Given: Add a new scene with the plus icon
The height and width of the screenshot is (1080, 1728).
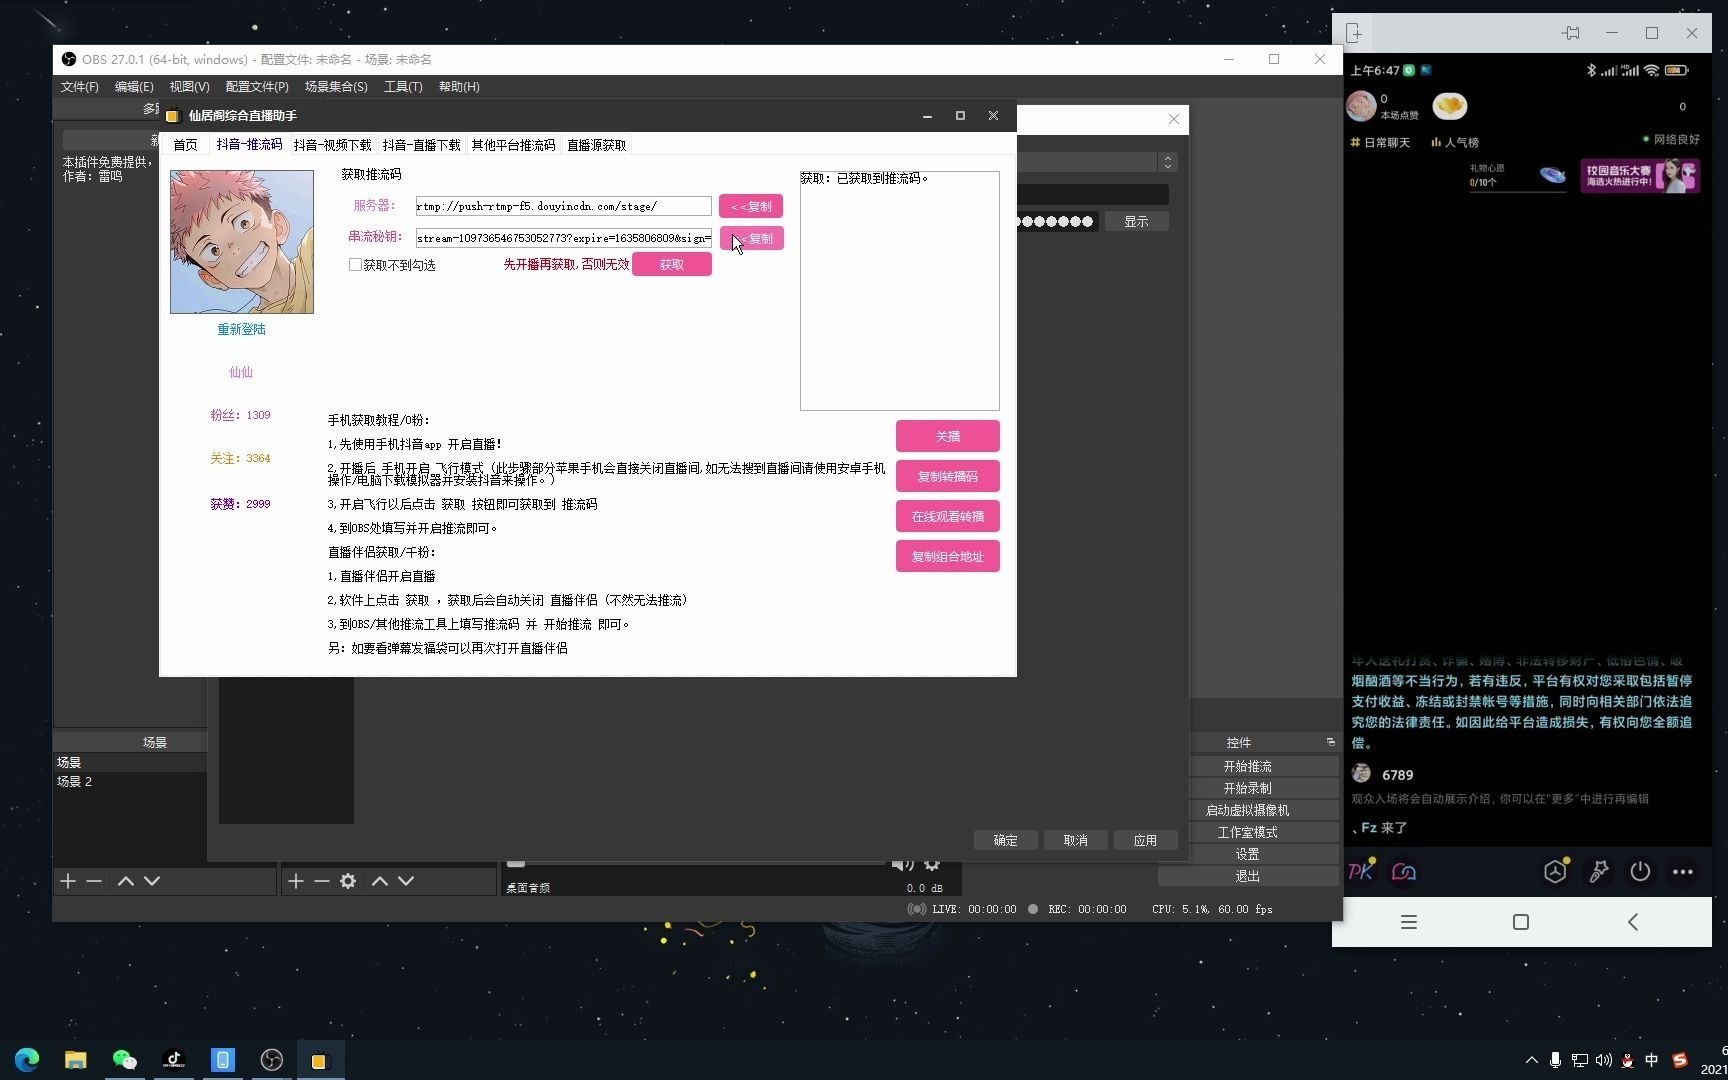Looking at the screenshot, I should 68,881.
